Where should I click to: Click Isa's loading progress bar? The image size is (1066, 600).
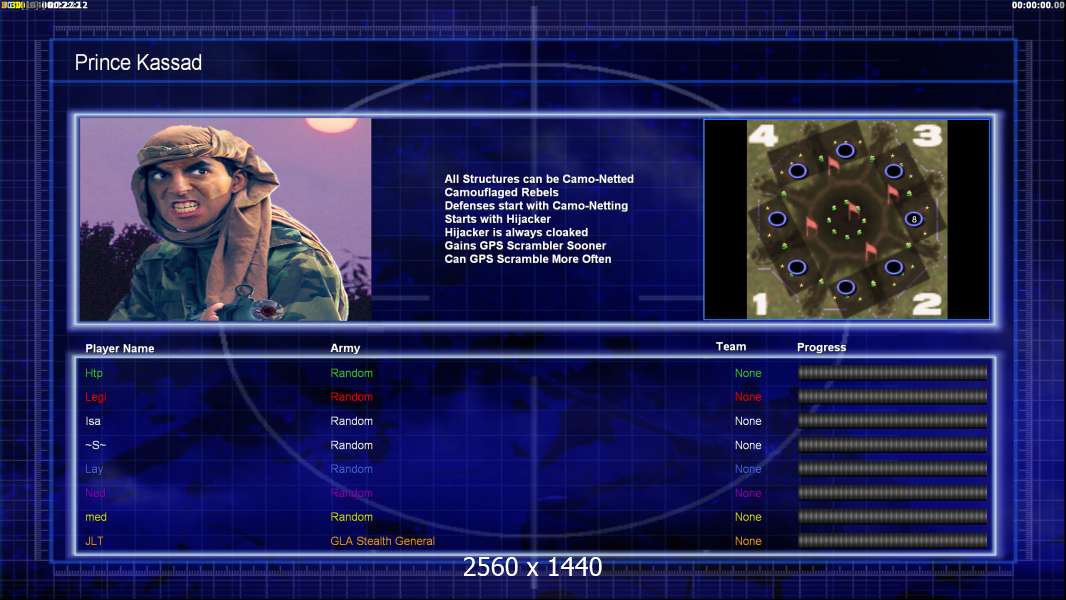click(x=893, y=421)
